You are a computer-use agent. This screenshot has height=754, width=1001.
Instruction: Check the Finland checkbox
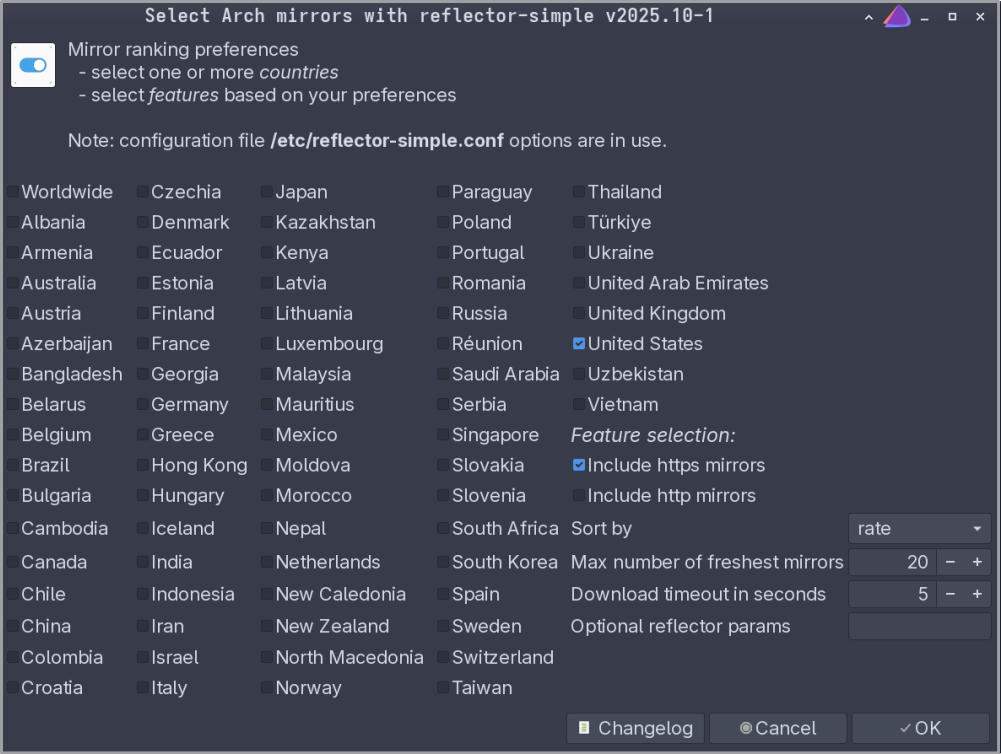click(x=143, y=313)
